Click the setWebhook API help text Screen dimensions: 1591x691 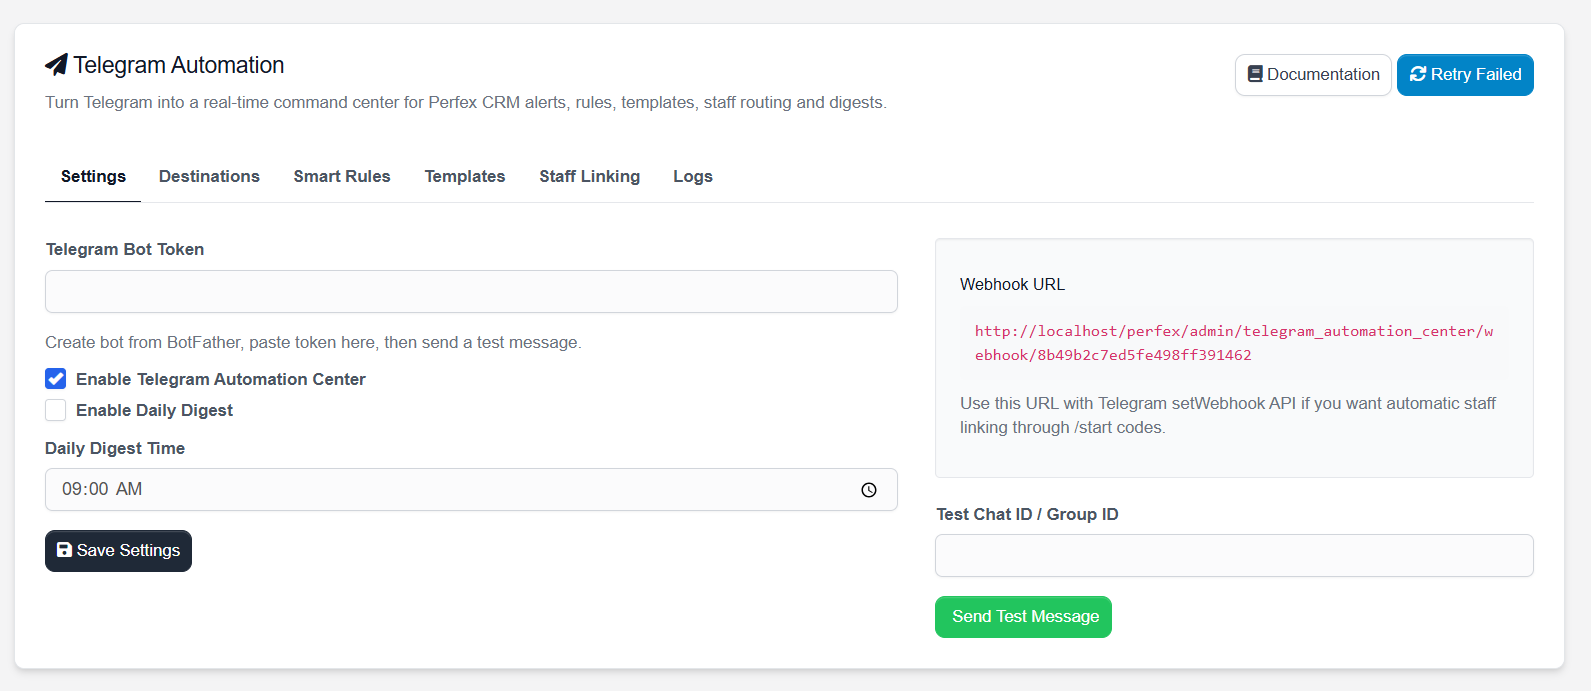point(1228,415)
